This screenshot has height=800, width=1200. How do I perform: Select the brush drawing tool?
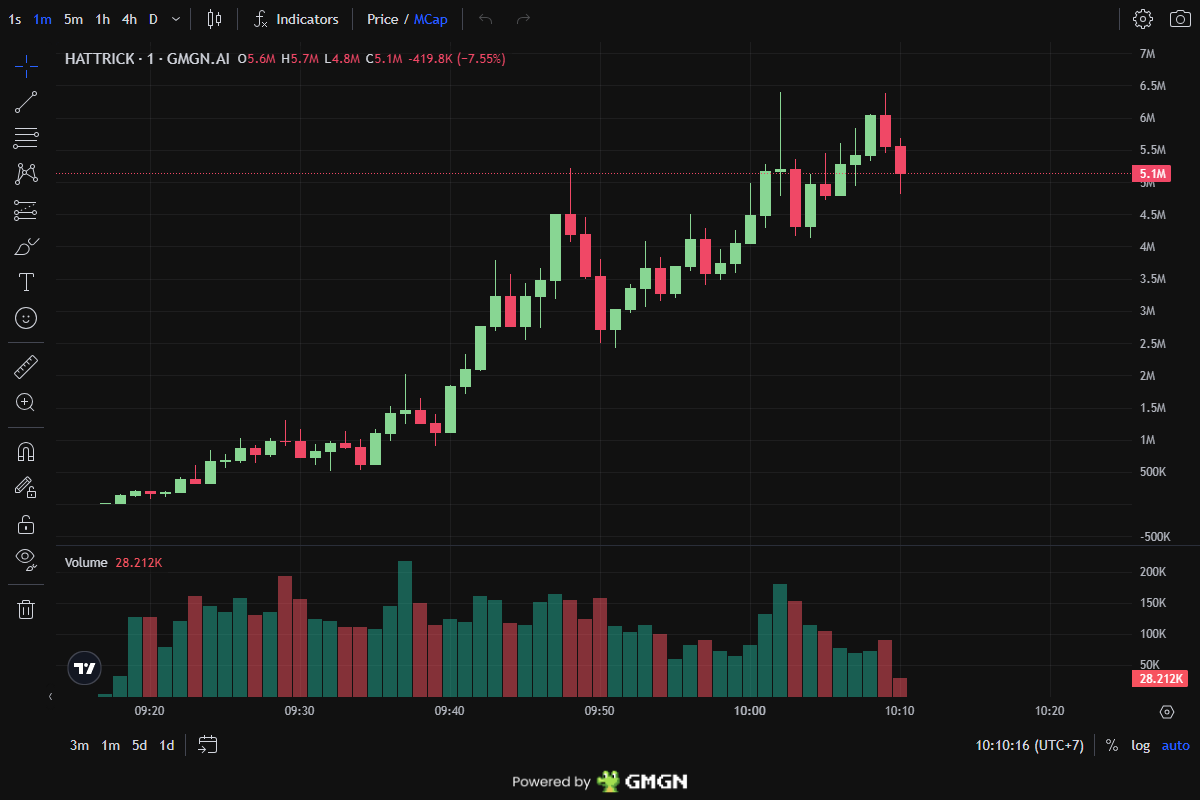26,246
